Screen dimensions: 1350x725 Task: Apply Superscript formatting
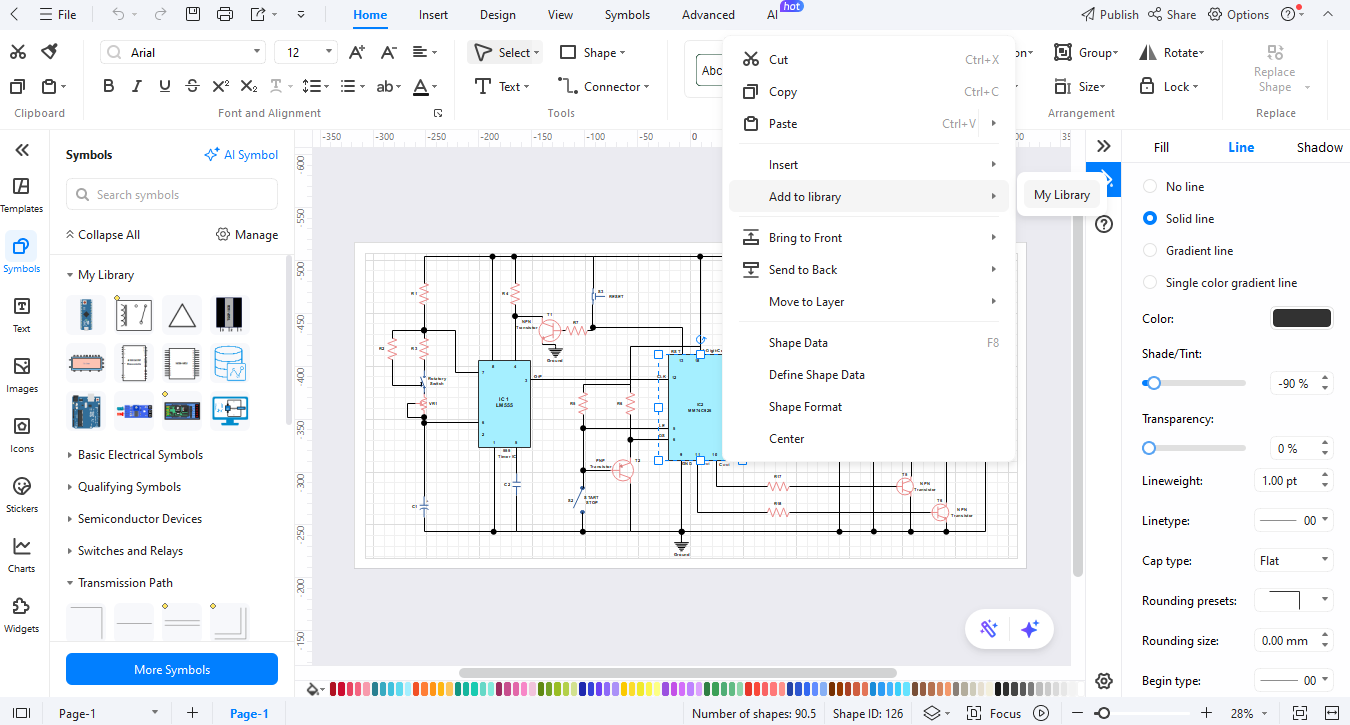pyautogui.click(x=221, y=86)
